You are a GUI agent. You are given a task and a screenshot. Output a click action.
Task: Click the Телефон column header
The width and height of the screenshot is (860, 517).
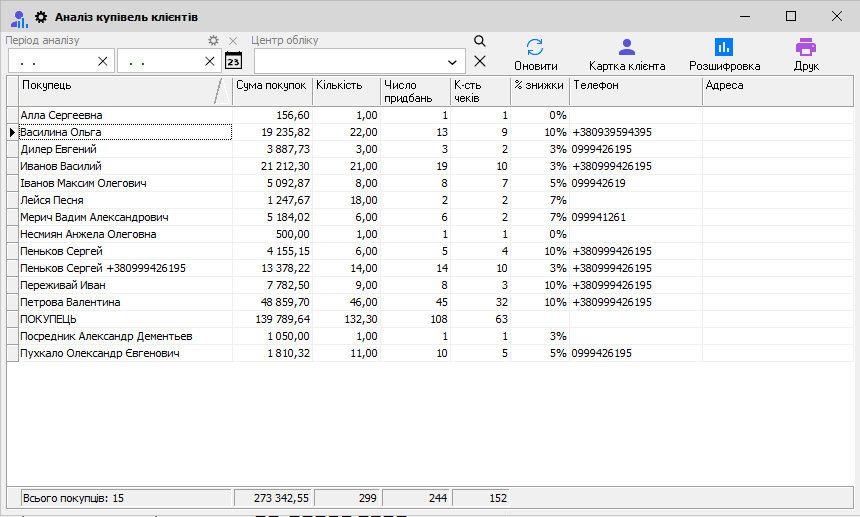click(635, 86)
